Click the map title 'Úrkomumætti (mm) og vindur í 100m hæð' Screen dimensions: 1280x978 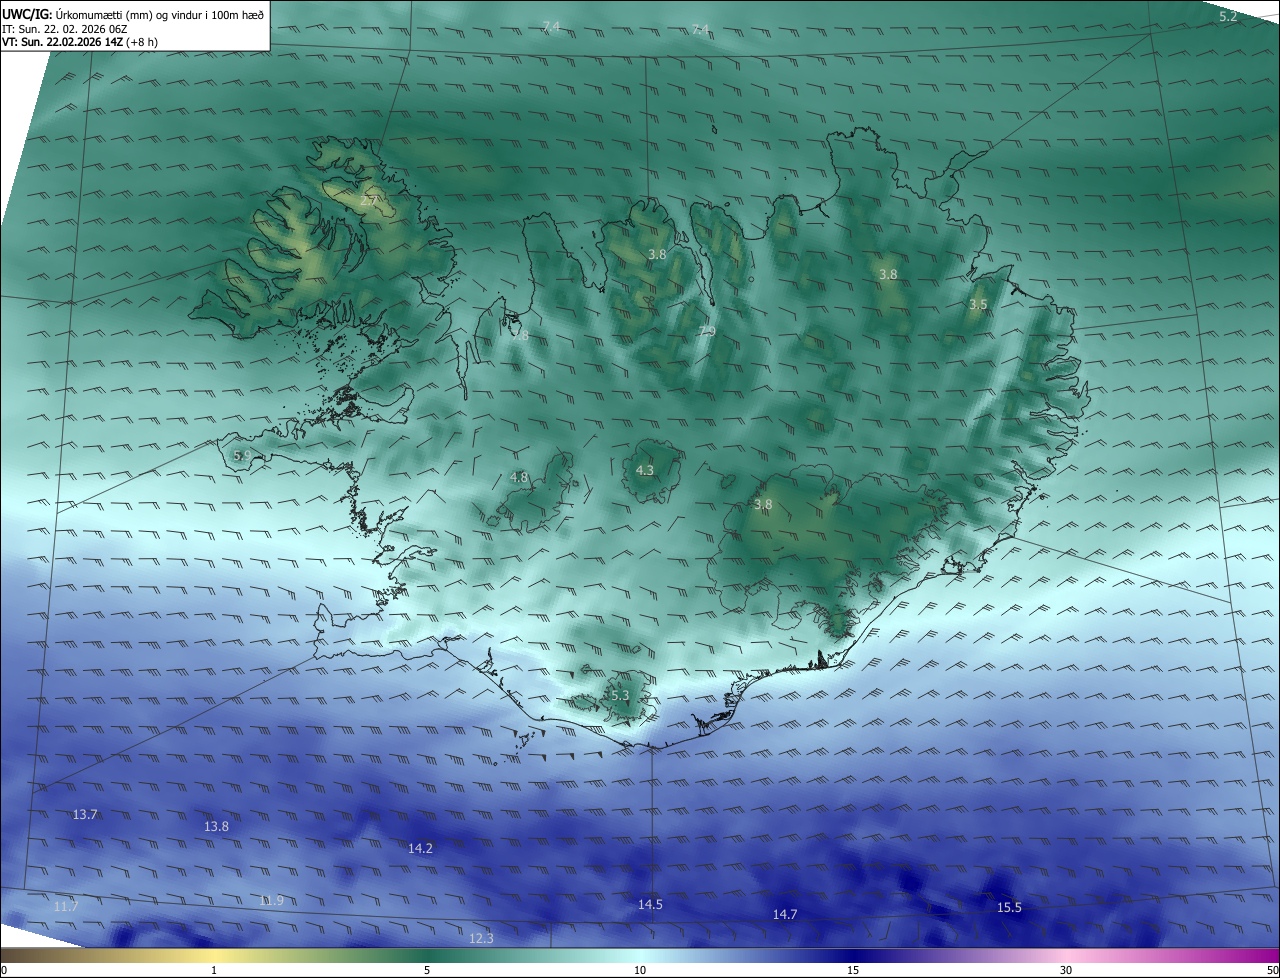[159, 14]
